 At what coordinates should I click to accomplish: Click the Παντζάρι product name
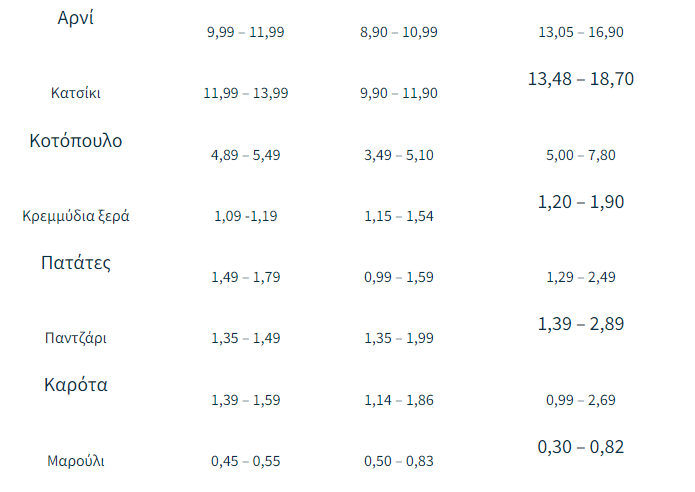(76, 338)
